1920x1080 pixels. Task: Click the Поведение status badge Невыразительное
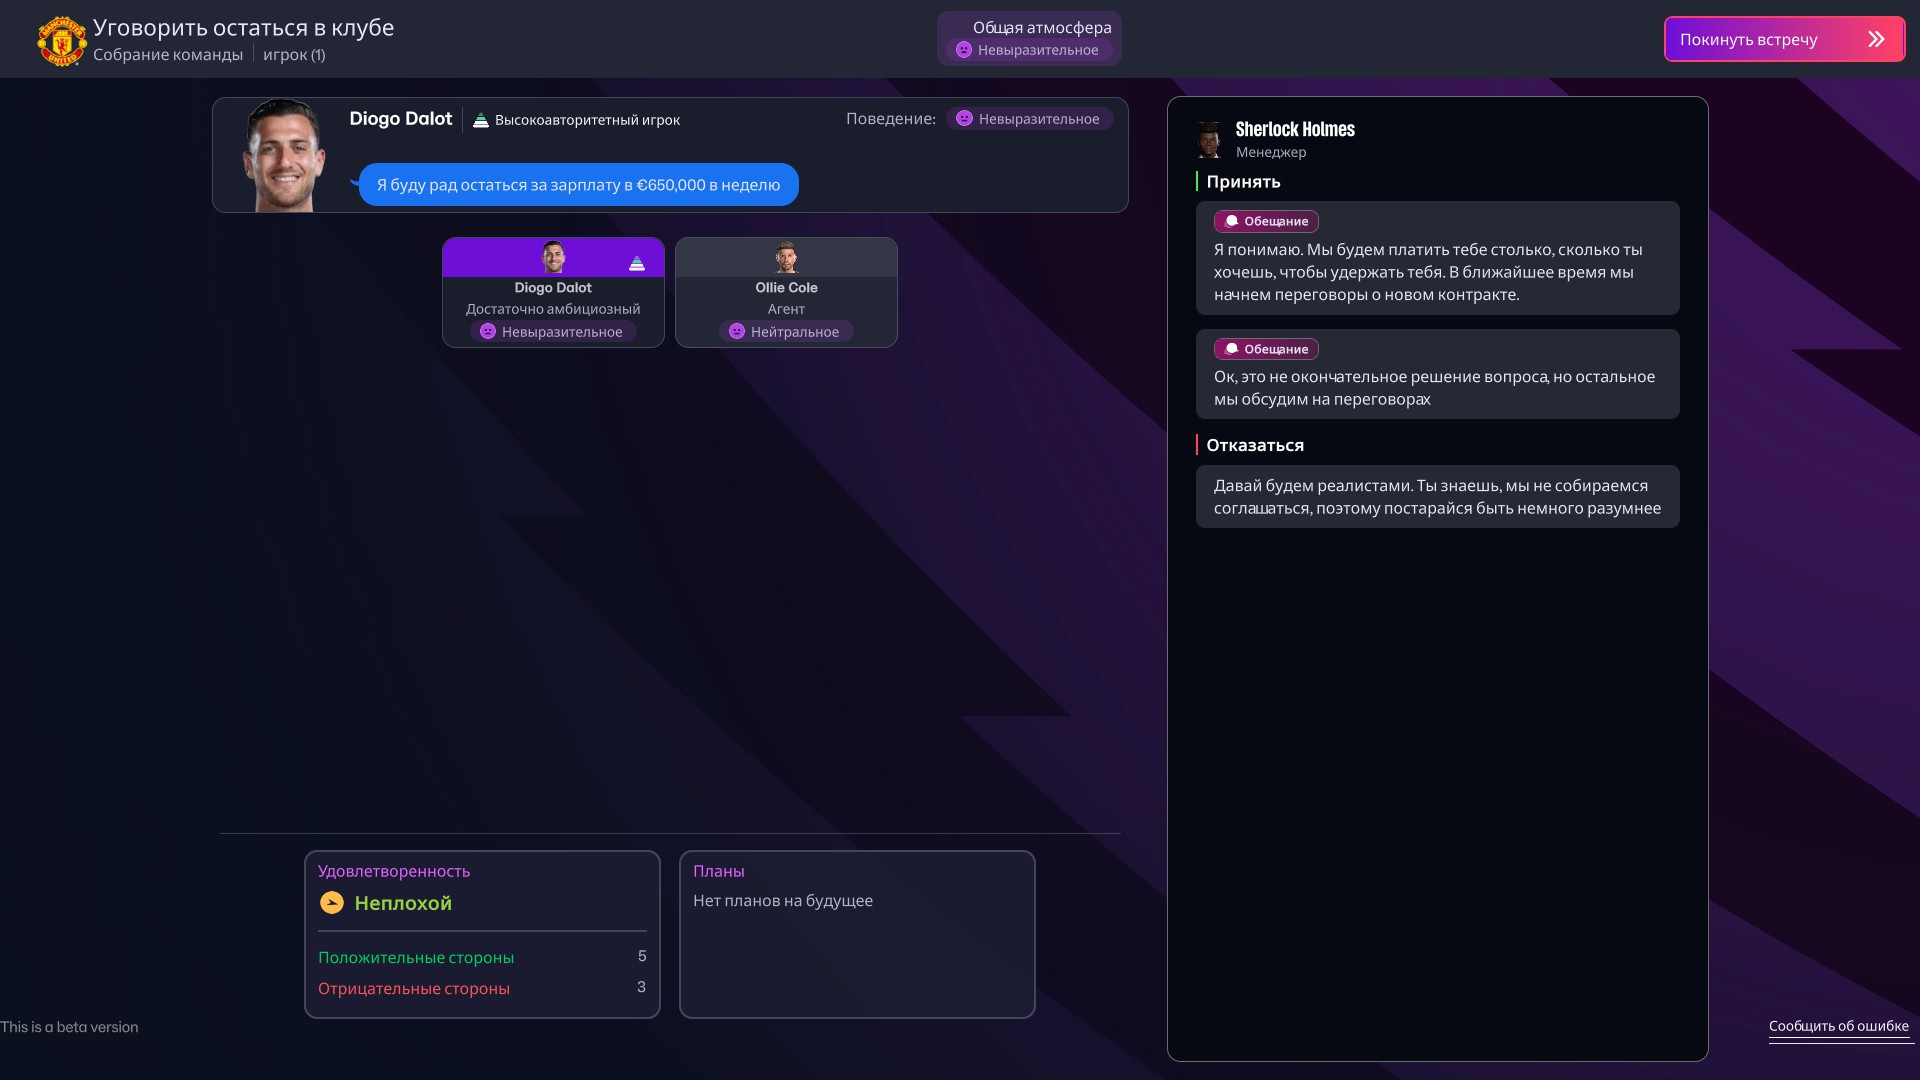(1029, 119)
